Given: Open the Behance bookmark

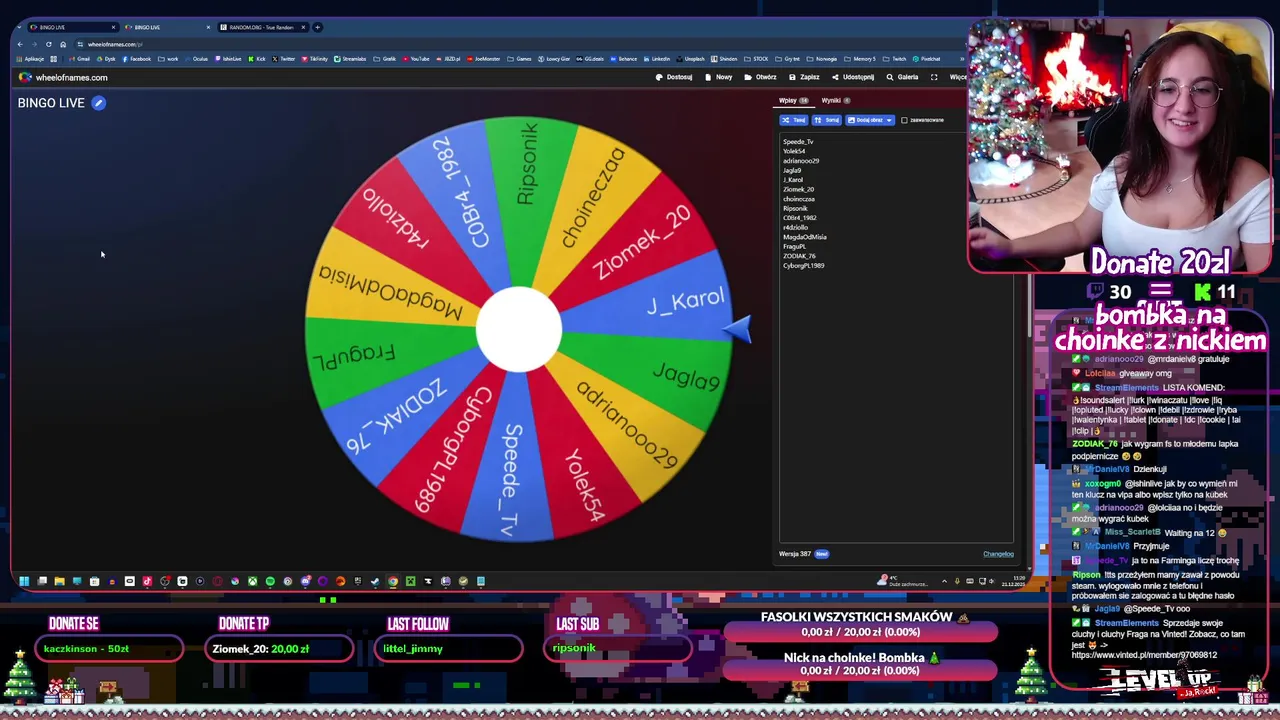Looking at the screenshot, I should coord(623,59).
